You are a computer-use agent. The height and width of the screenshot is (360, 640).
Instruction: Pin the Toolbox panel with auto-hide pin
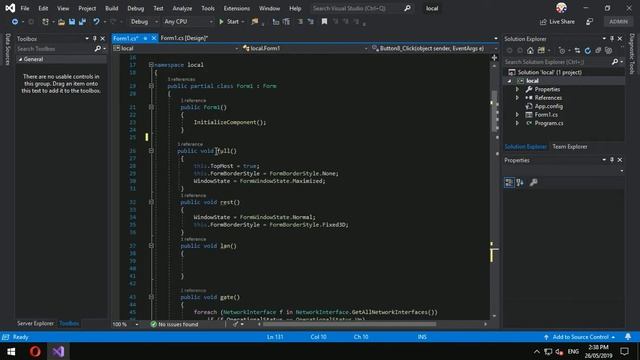95,38
